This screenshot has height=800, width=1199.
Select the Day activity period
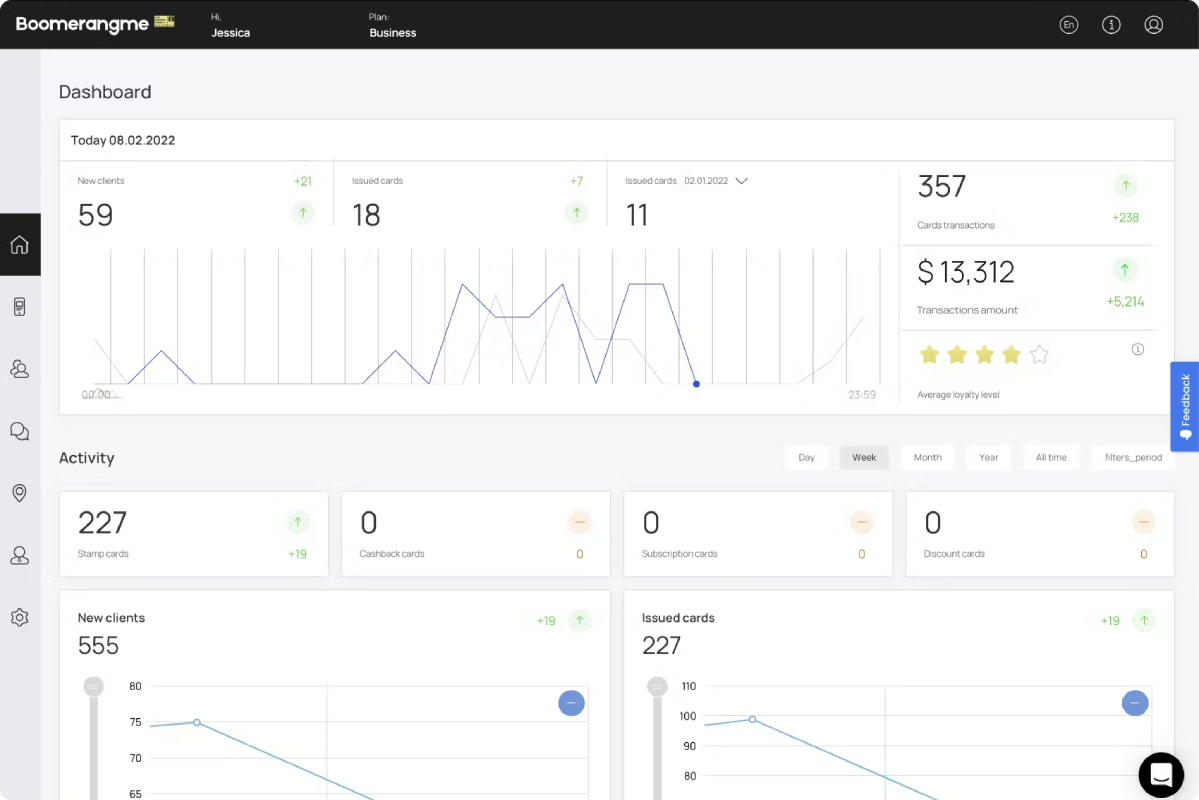point(807,457)
